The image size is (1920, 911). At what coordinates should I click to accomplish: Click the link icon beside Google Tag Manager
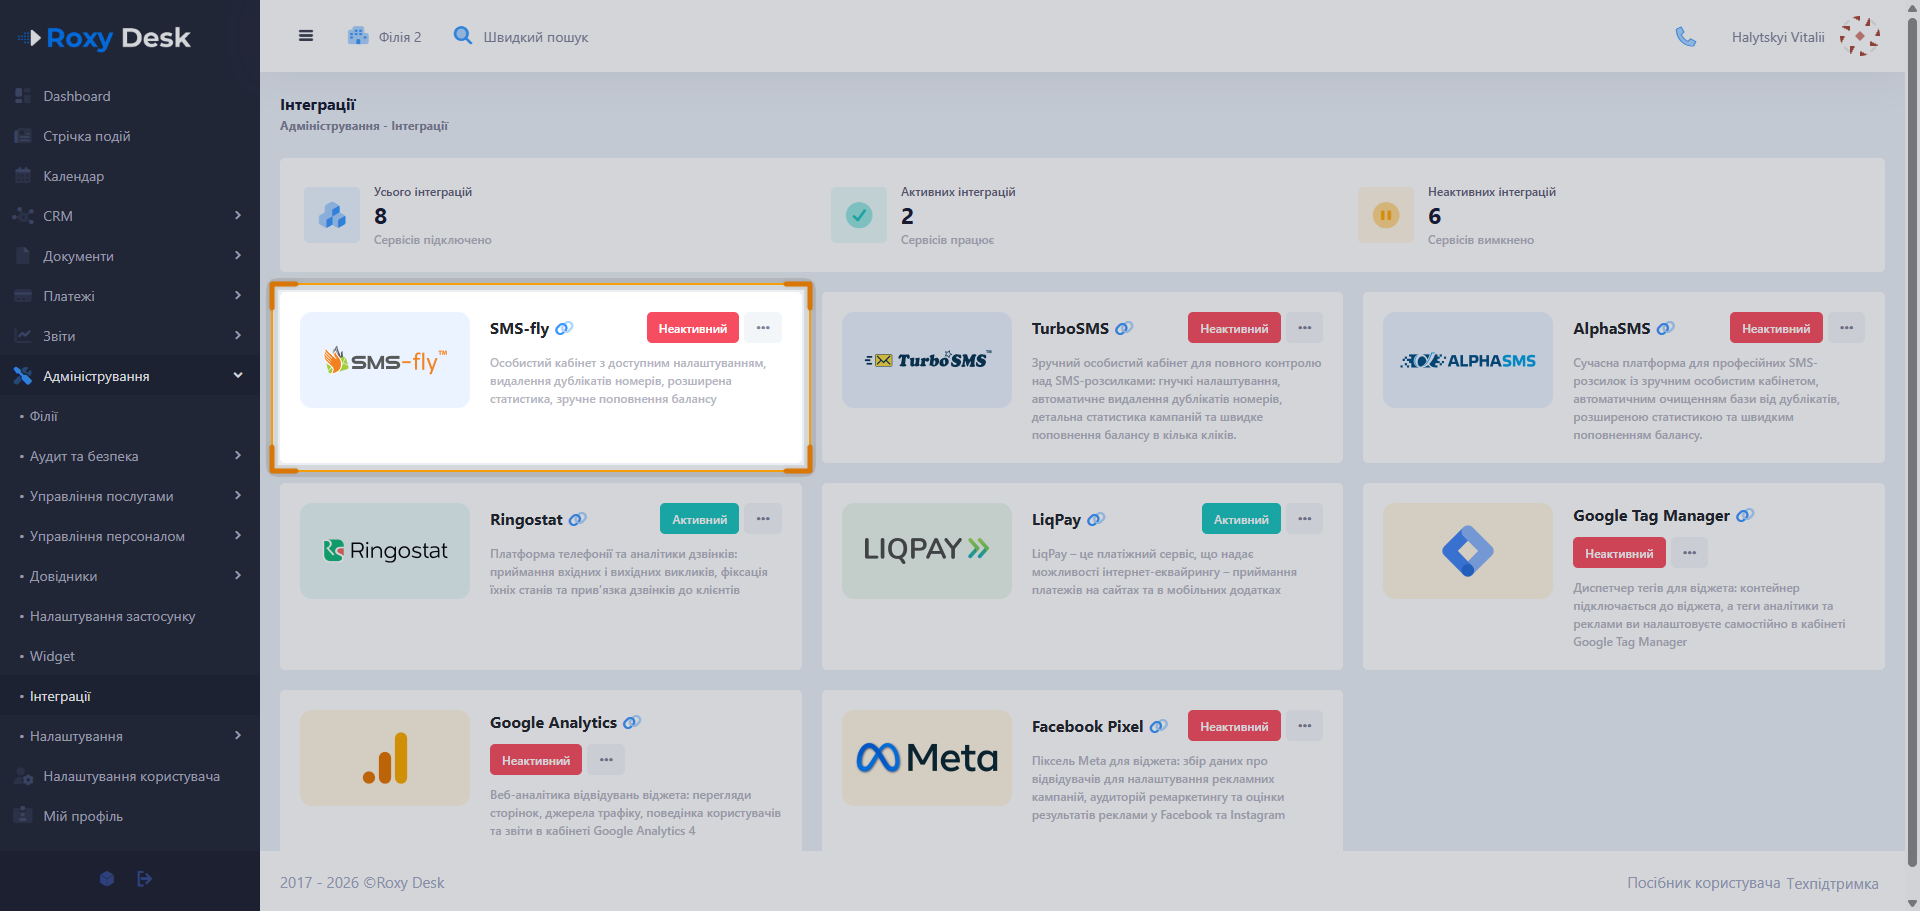pyautogui.click(x=1745, y=515)
